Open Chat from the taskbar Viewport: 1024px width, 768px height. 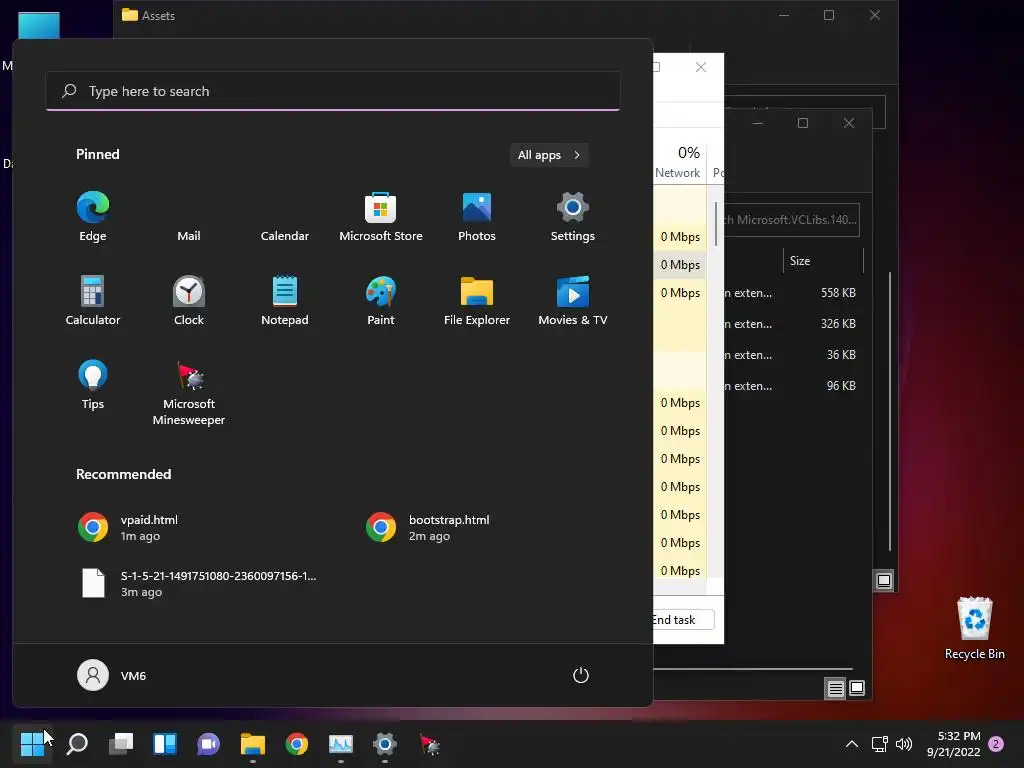(208, 743)
